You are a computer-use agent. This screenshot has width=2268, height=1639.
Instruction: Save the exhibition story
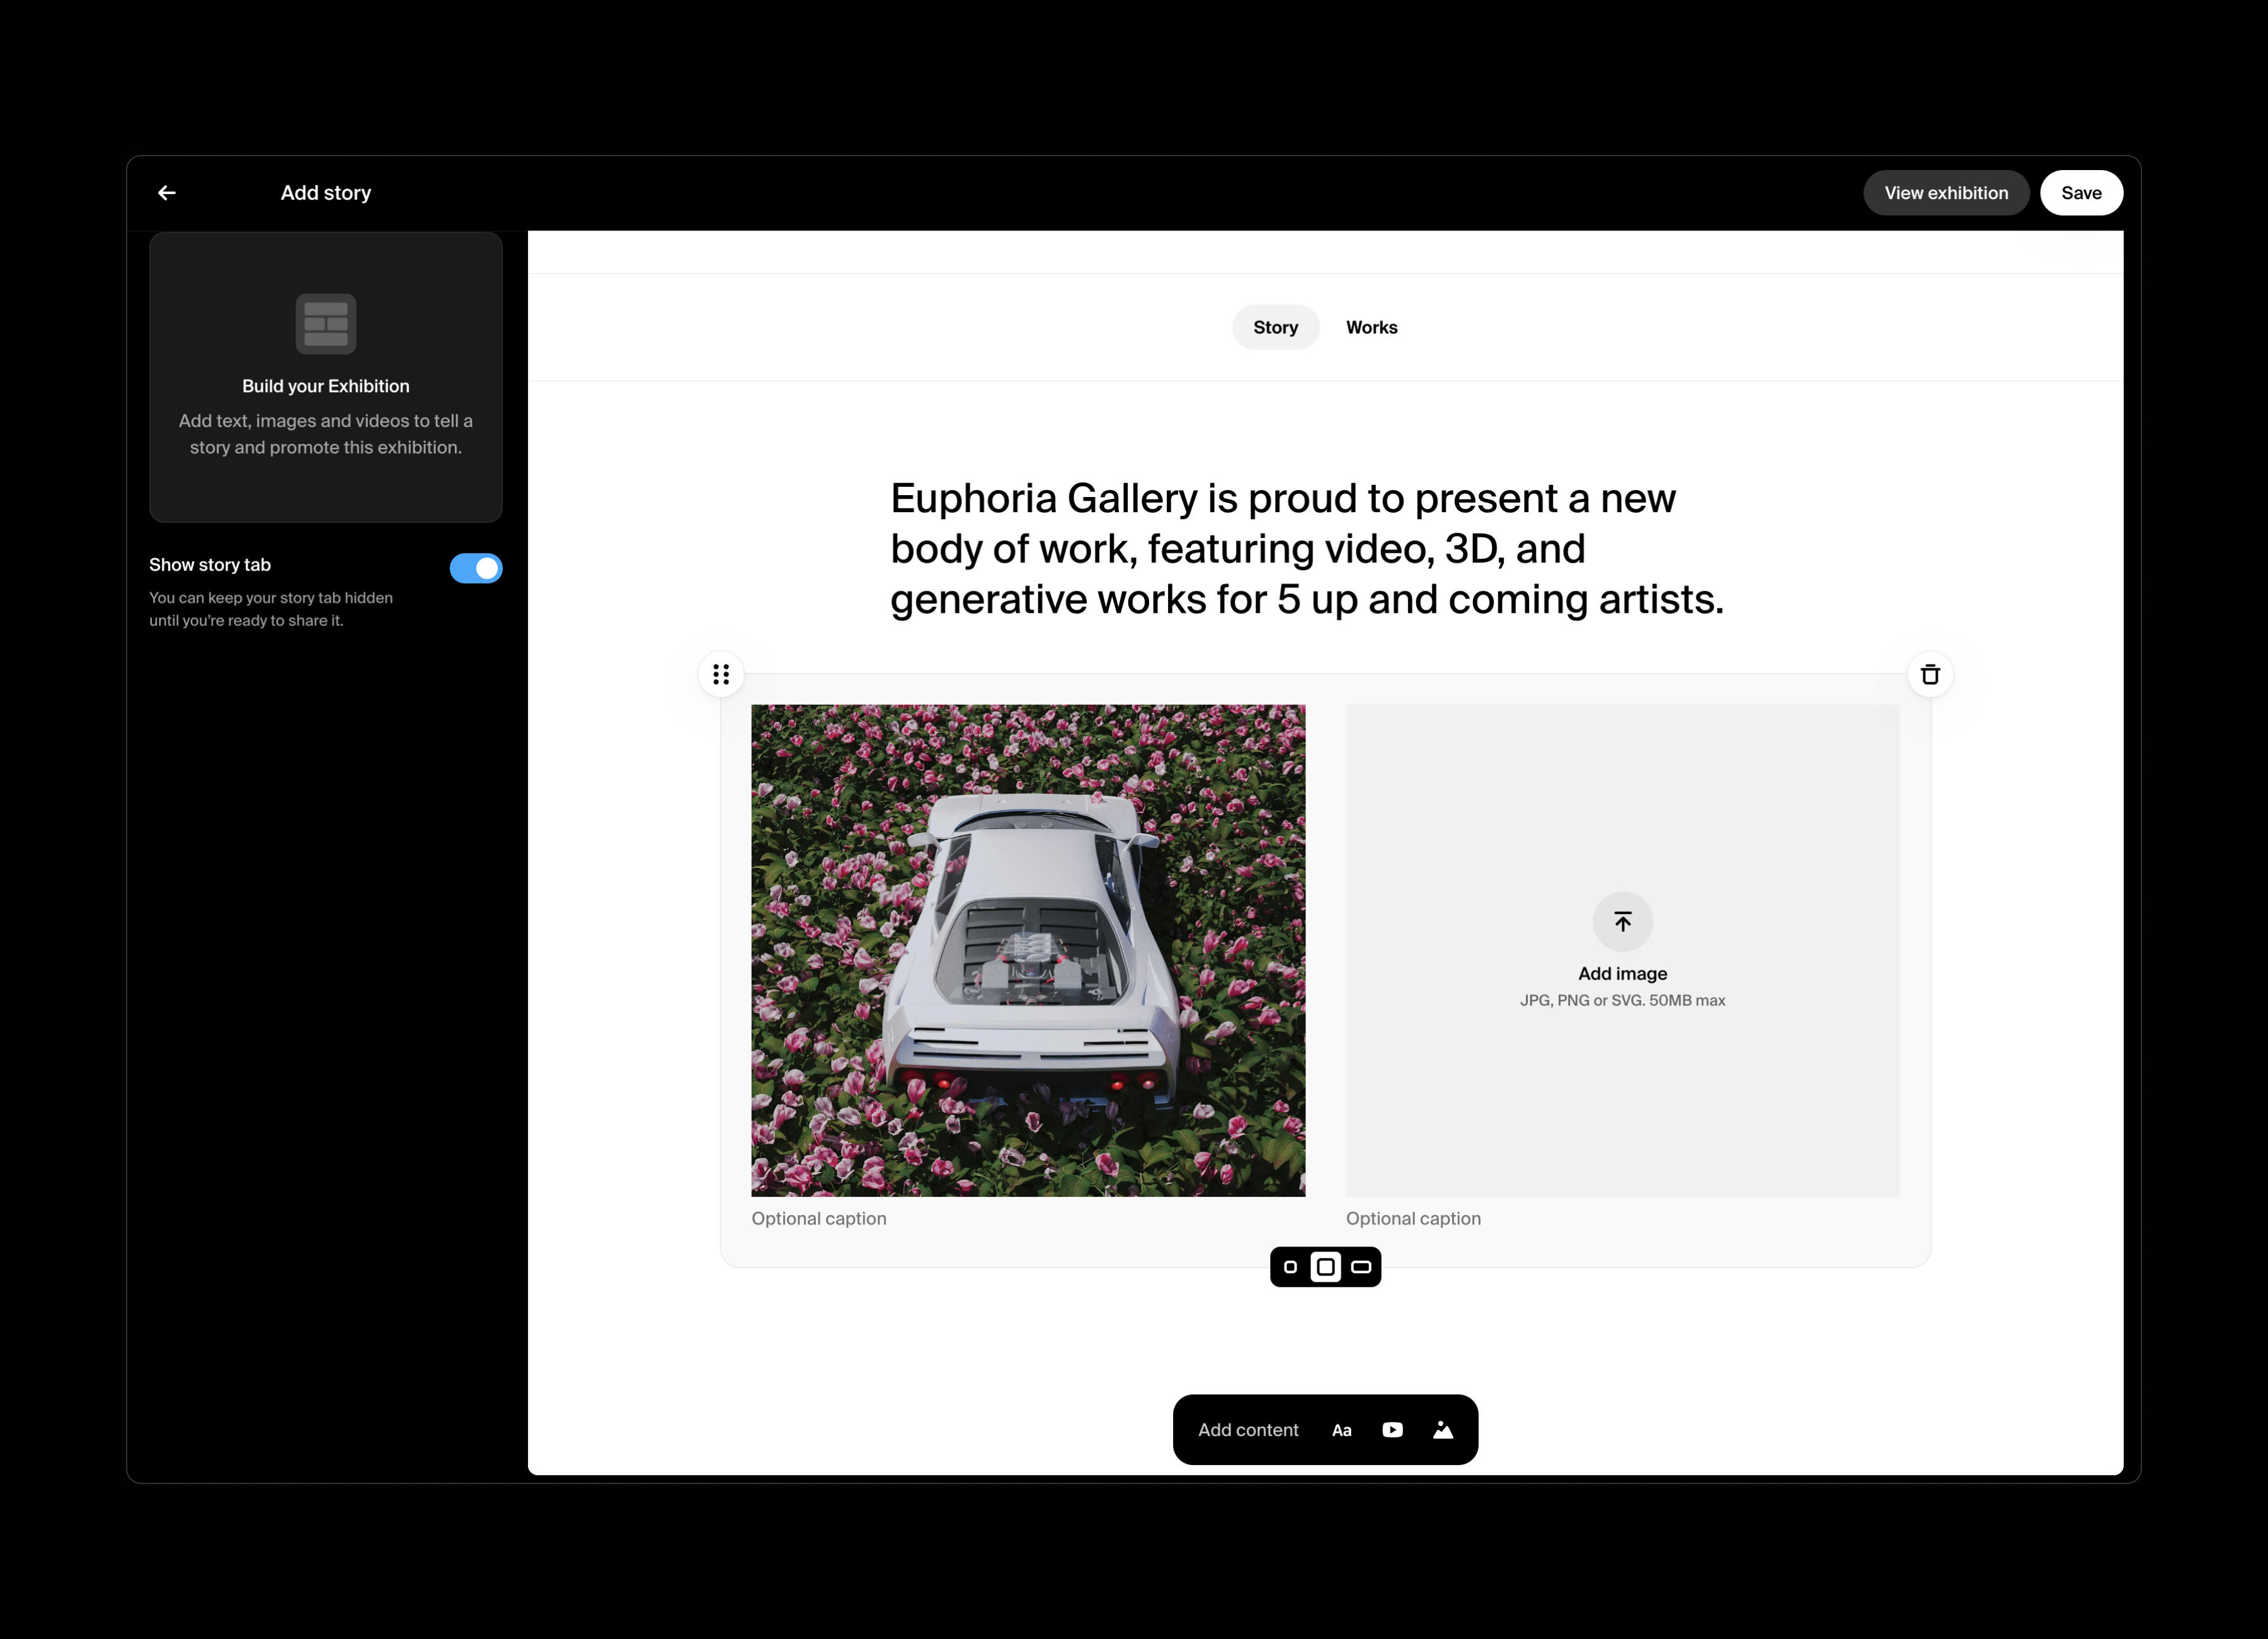pyautogui.click(x=2082, y=192)
